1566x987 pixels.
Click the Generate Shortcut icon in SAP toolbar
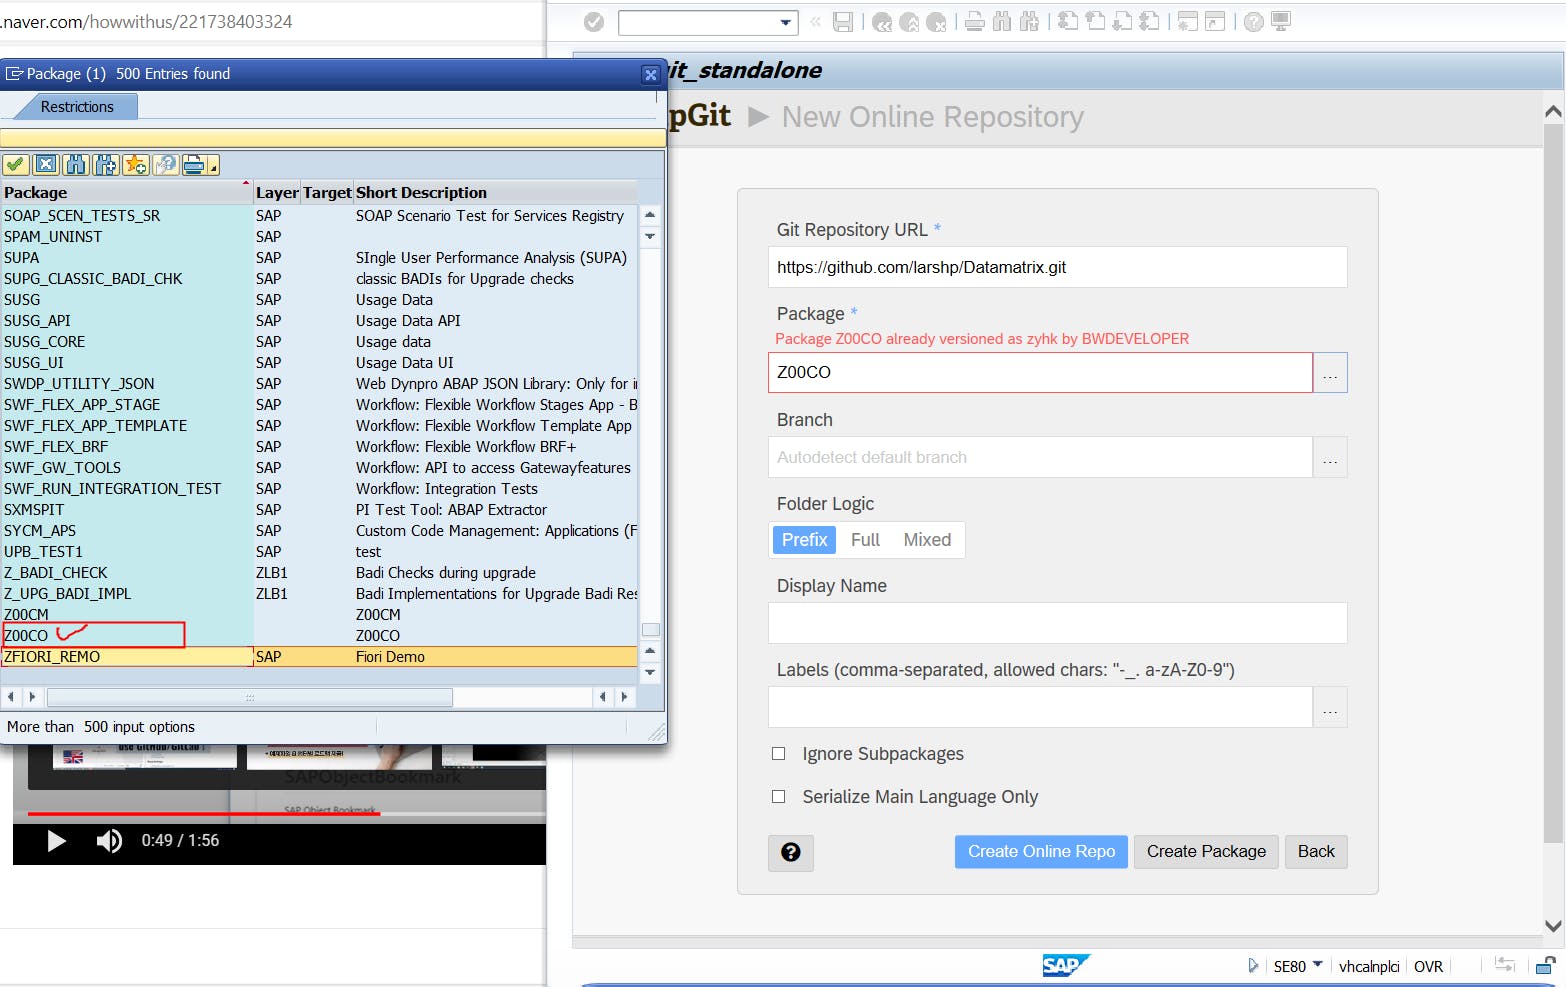1215,22
